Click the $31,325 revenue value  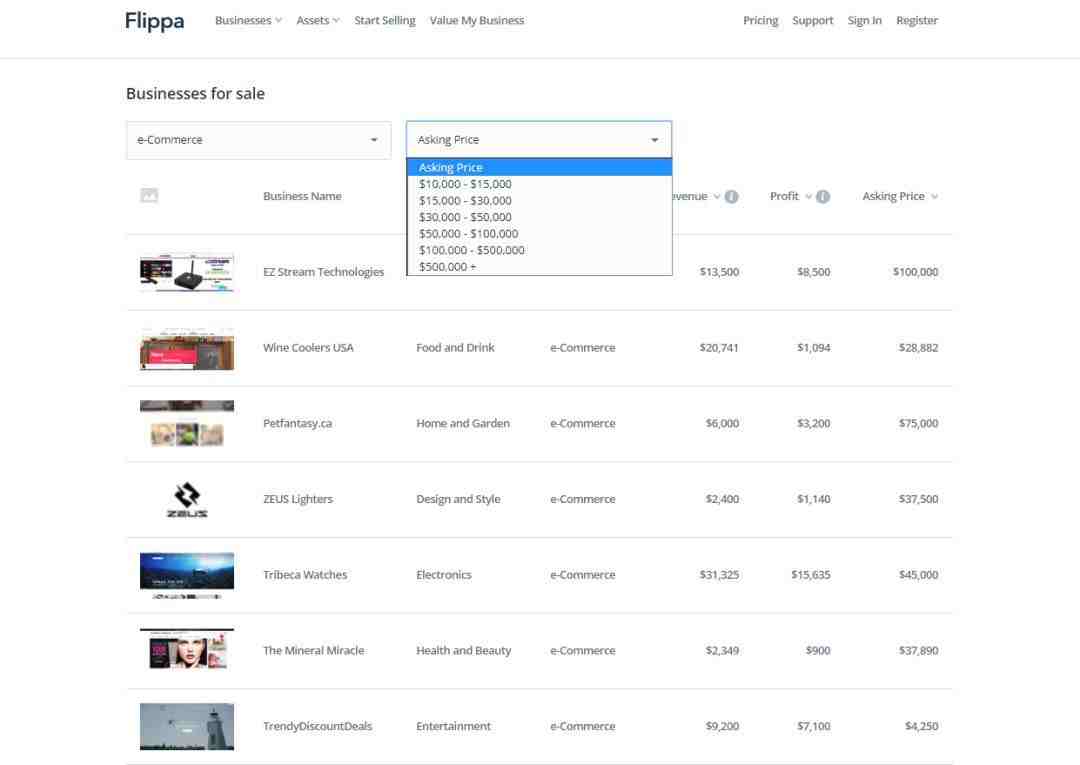tap(719, 575)
